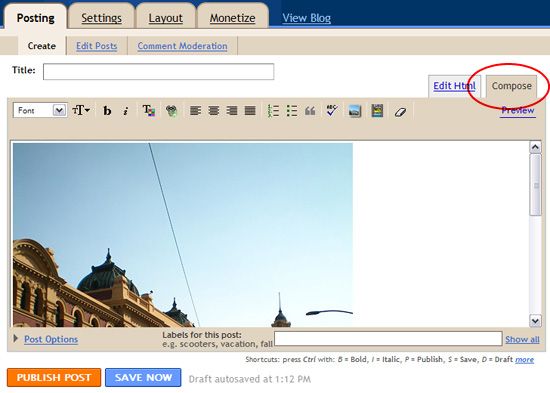Center-align the text
The width and height of the screenshot is (550, 393).
pyautogui.click(x=214, y=111)
